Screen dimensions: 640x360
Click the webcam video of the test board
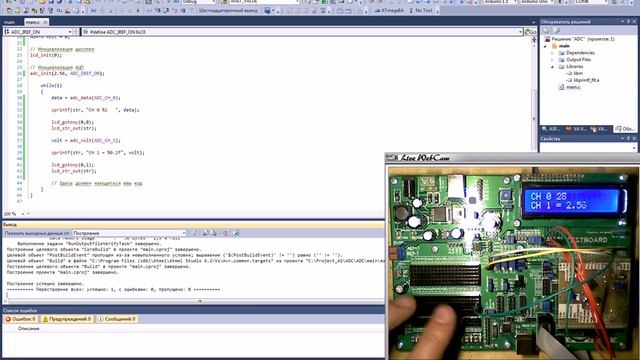(513, 263)
